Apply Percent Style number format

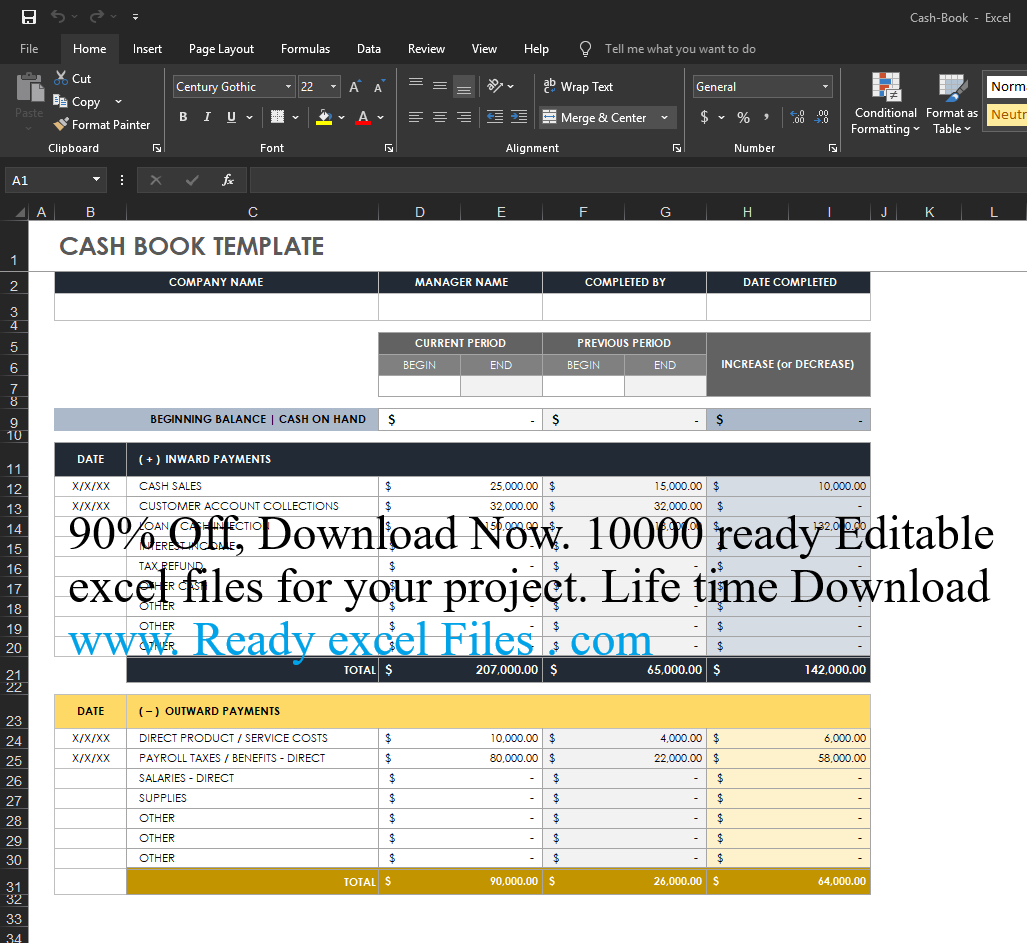coord(745,117)
